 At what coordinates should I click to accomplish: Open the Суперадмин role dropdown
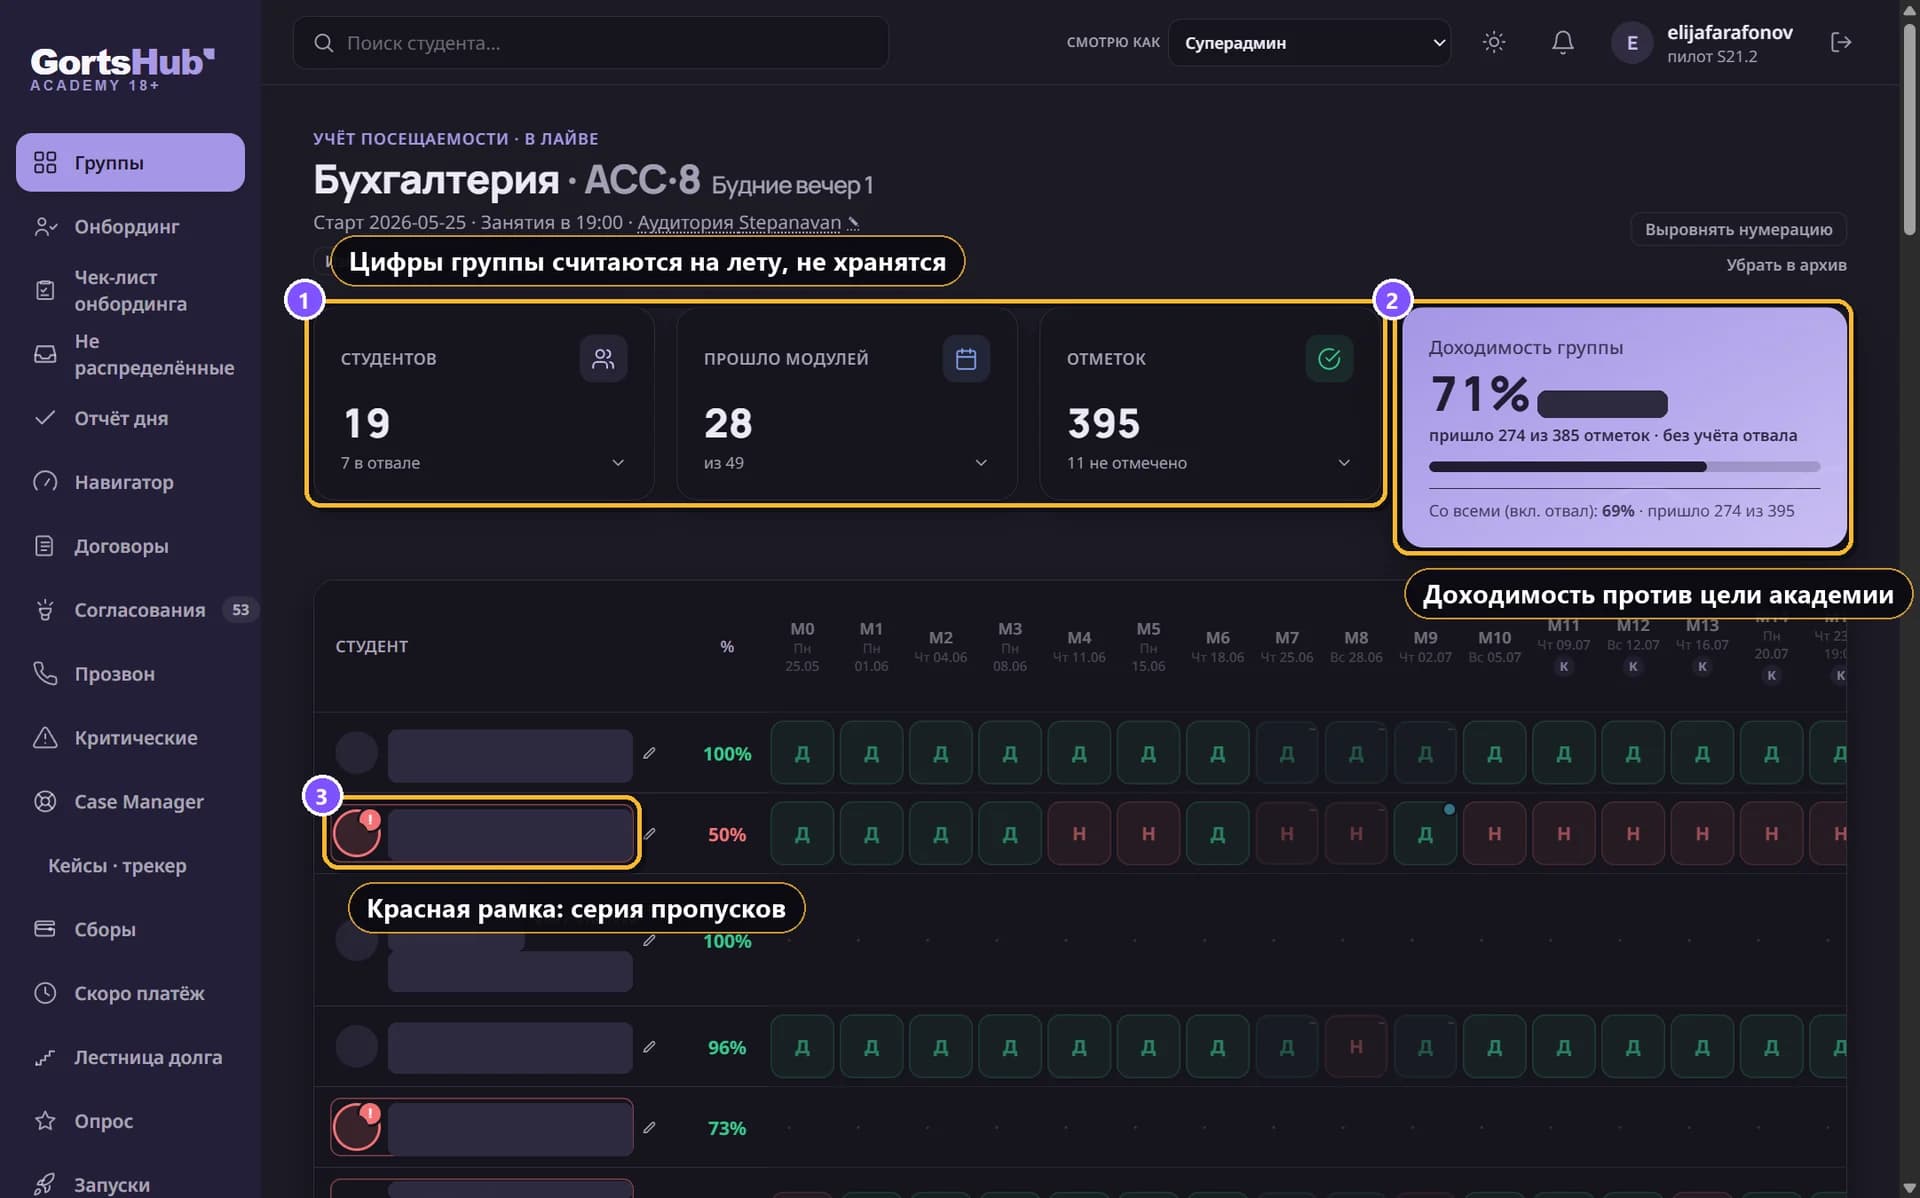1309,43
